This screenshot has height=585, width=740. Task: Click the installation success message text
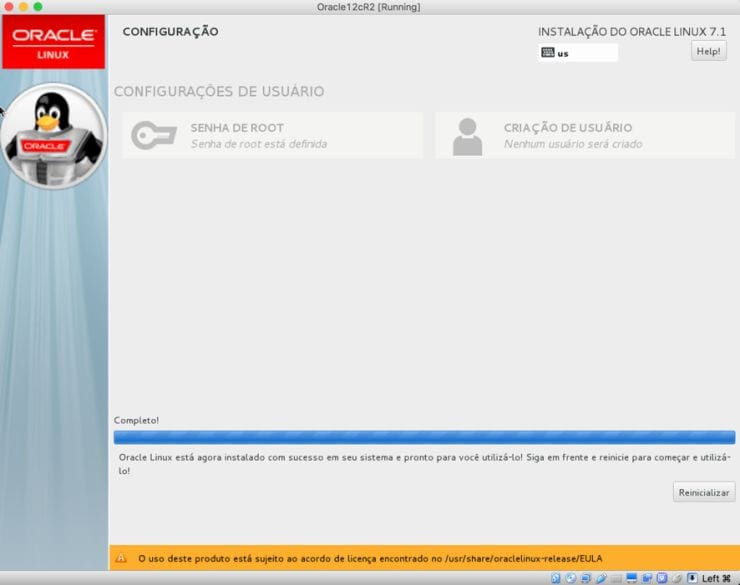tap(424, 464)
